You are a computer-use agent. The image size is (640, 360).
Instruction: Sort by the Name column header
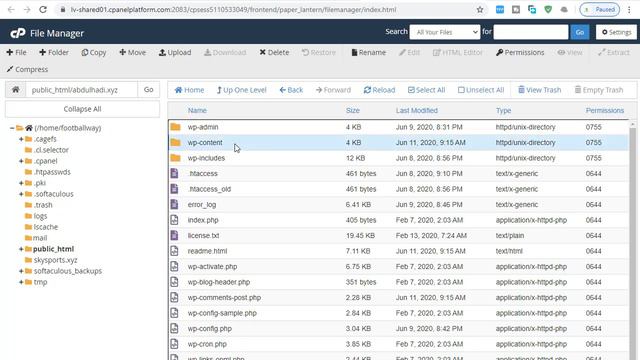click(x=197, y=110)
